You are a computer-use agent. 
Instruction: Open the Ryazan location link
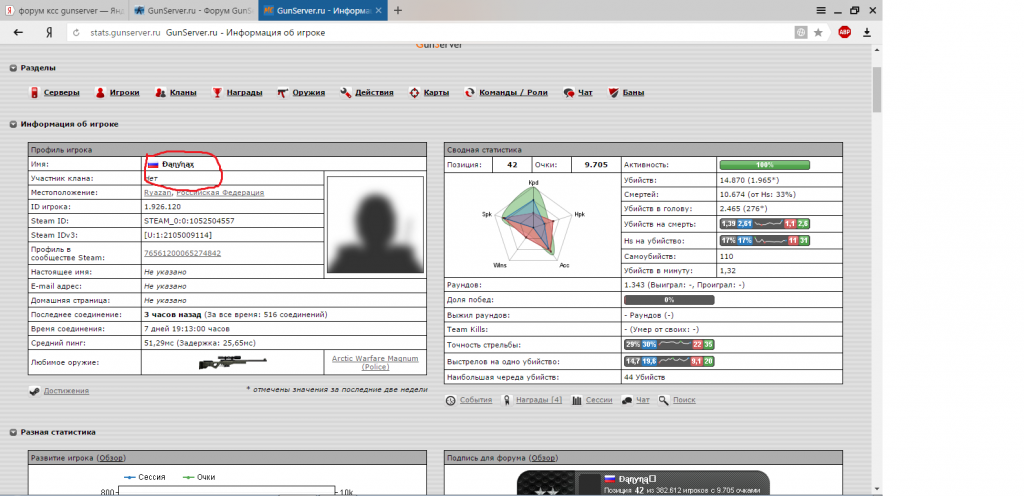point(160,192)
